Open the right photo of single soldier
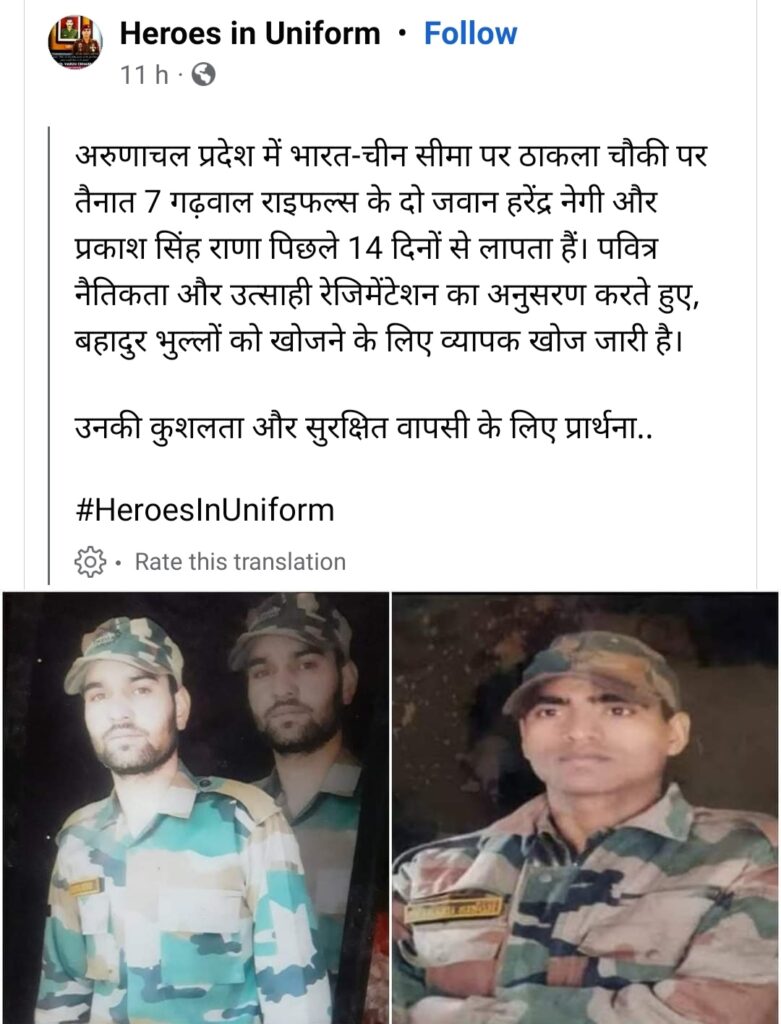Screen dimensions: 781x1024 (x=585, y=808)
